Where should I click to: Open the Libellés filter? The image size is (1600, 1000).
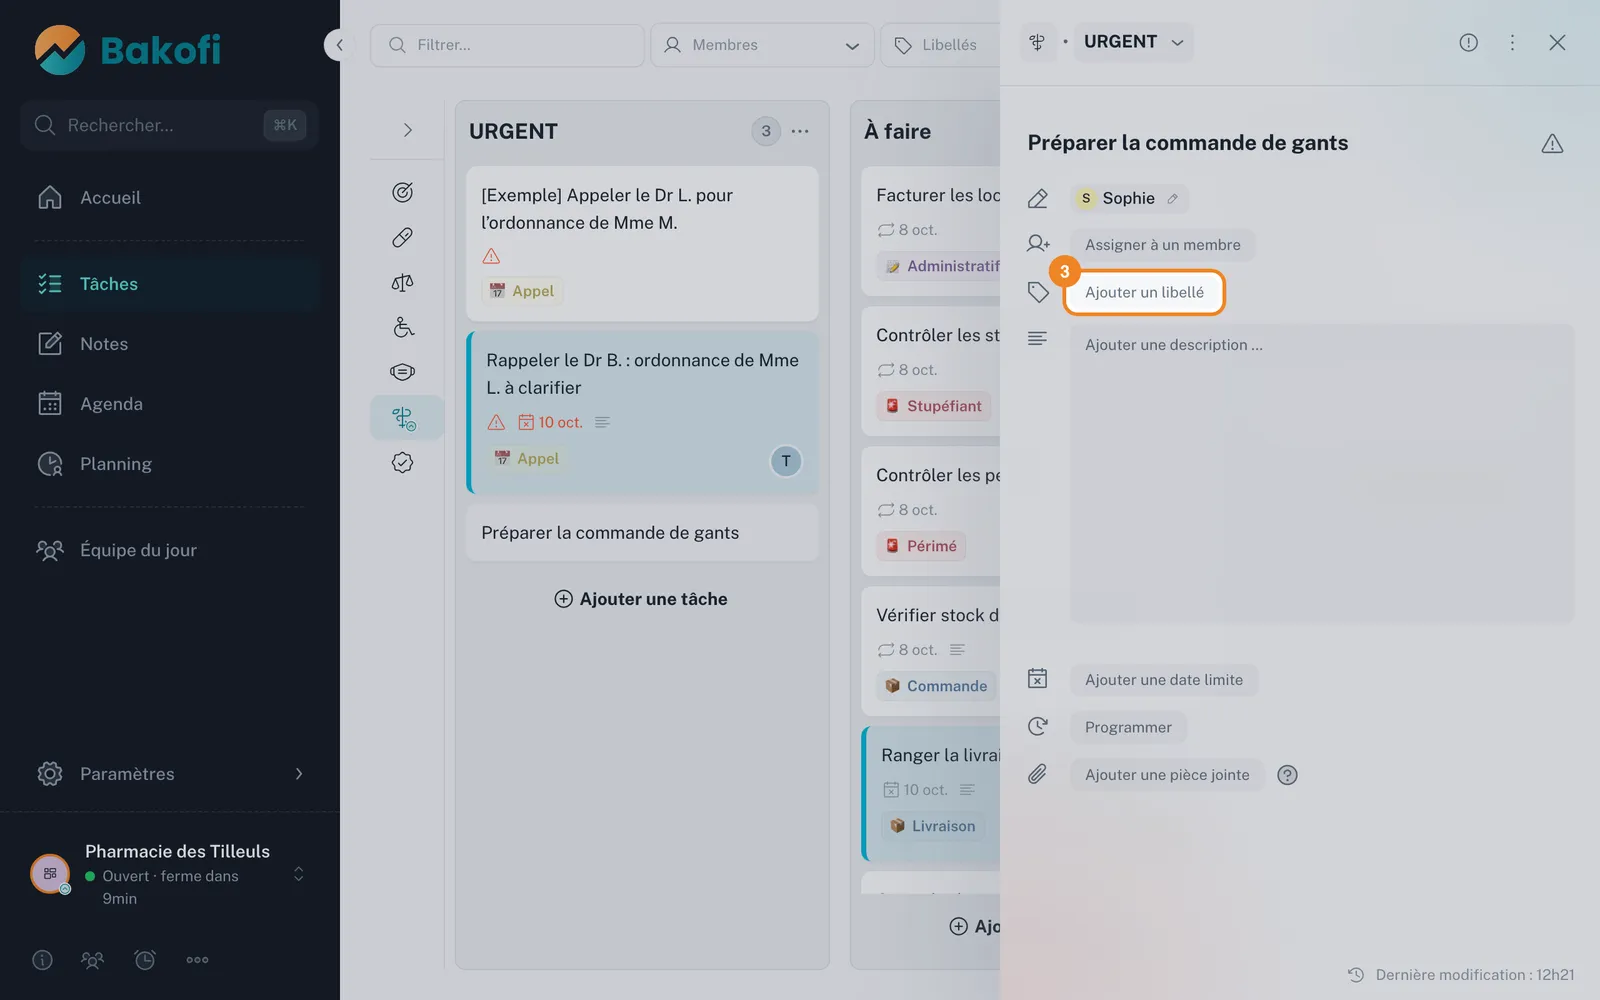tap(940, 45)
